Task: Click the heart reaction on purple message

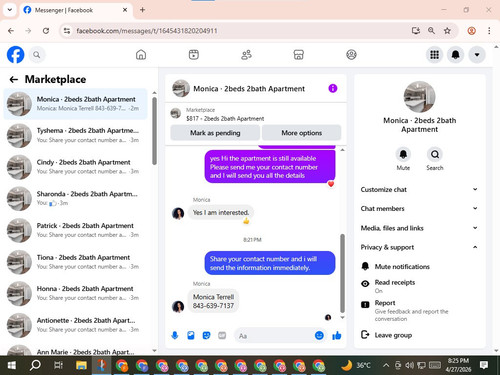Action: pos(331,184)
